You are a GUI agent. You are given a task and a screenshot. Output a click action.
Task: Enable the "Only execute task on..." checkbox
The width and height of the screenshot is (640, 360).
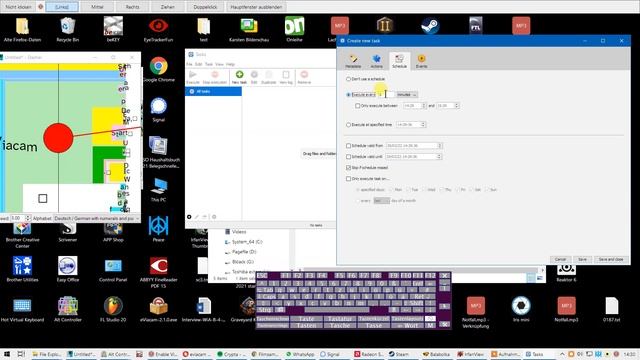pos(348,179)
